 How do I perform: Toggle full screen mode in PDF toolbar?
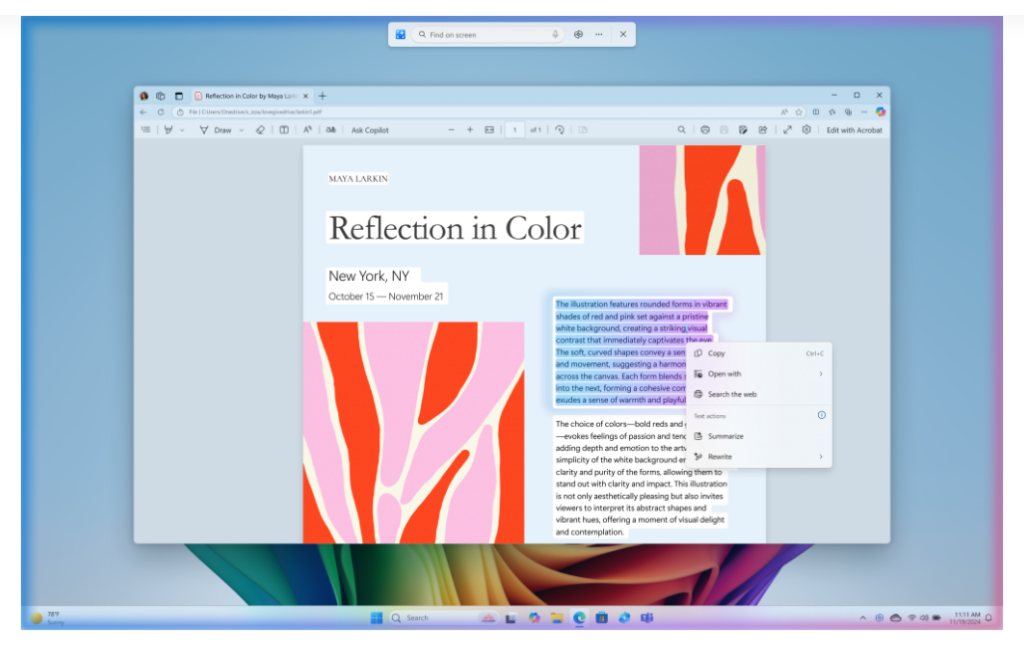(787, 130)
